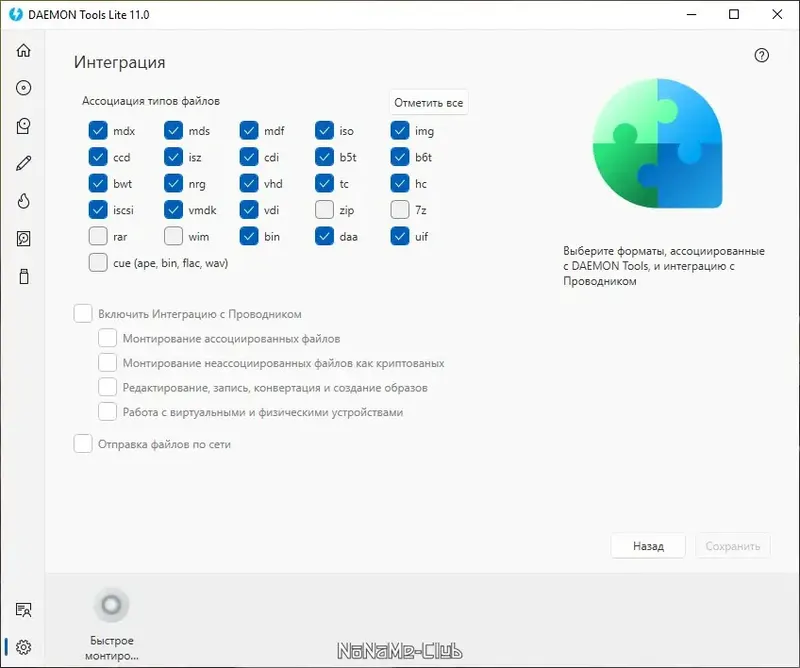The height and width of the screenshot is (668, 800).
Task: Open the flame Burn discs icon
Action: [x=23, y=201]
